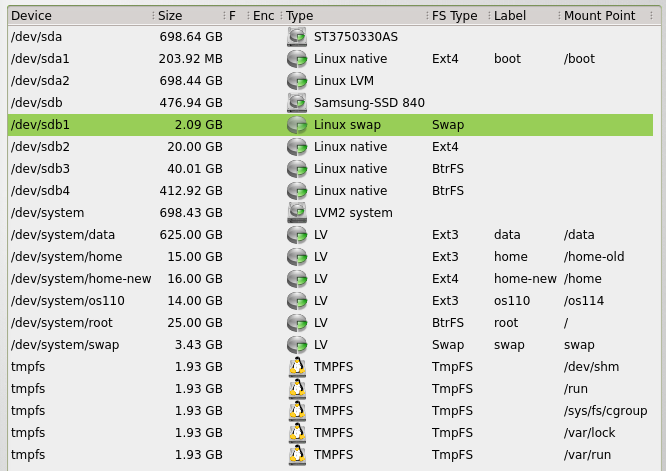The width and height of the screenshot is (666, 471).
Task: Click the Enc column header
Action: point(263,16)
